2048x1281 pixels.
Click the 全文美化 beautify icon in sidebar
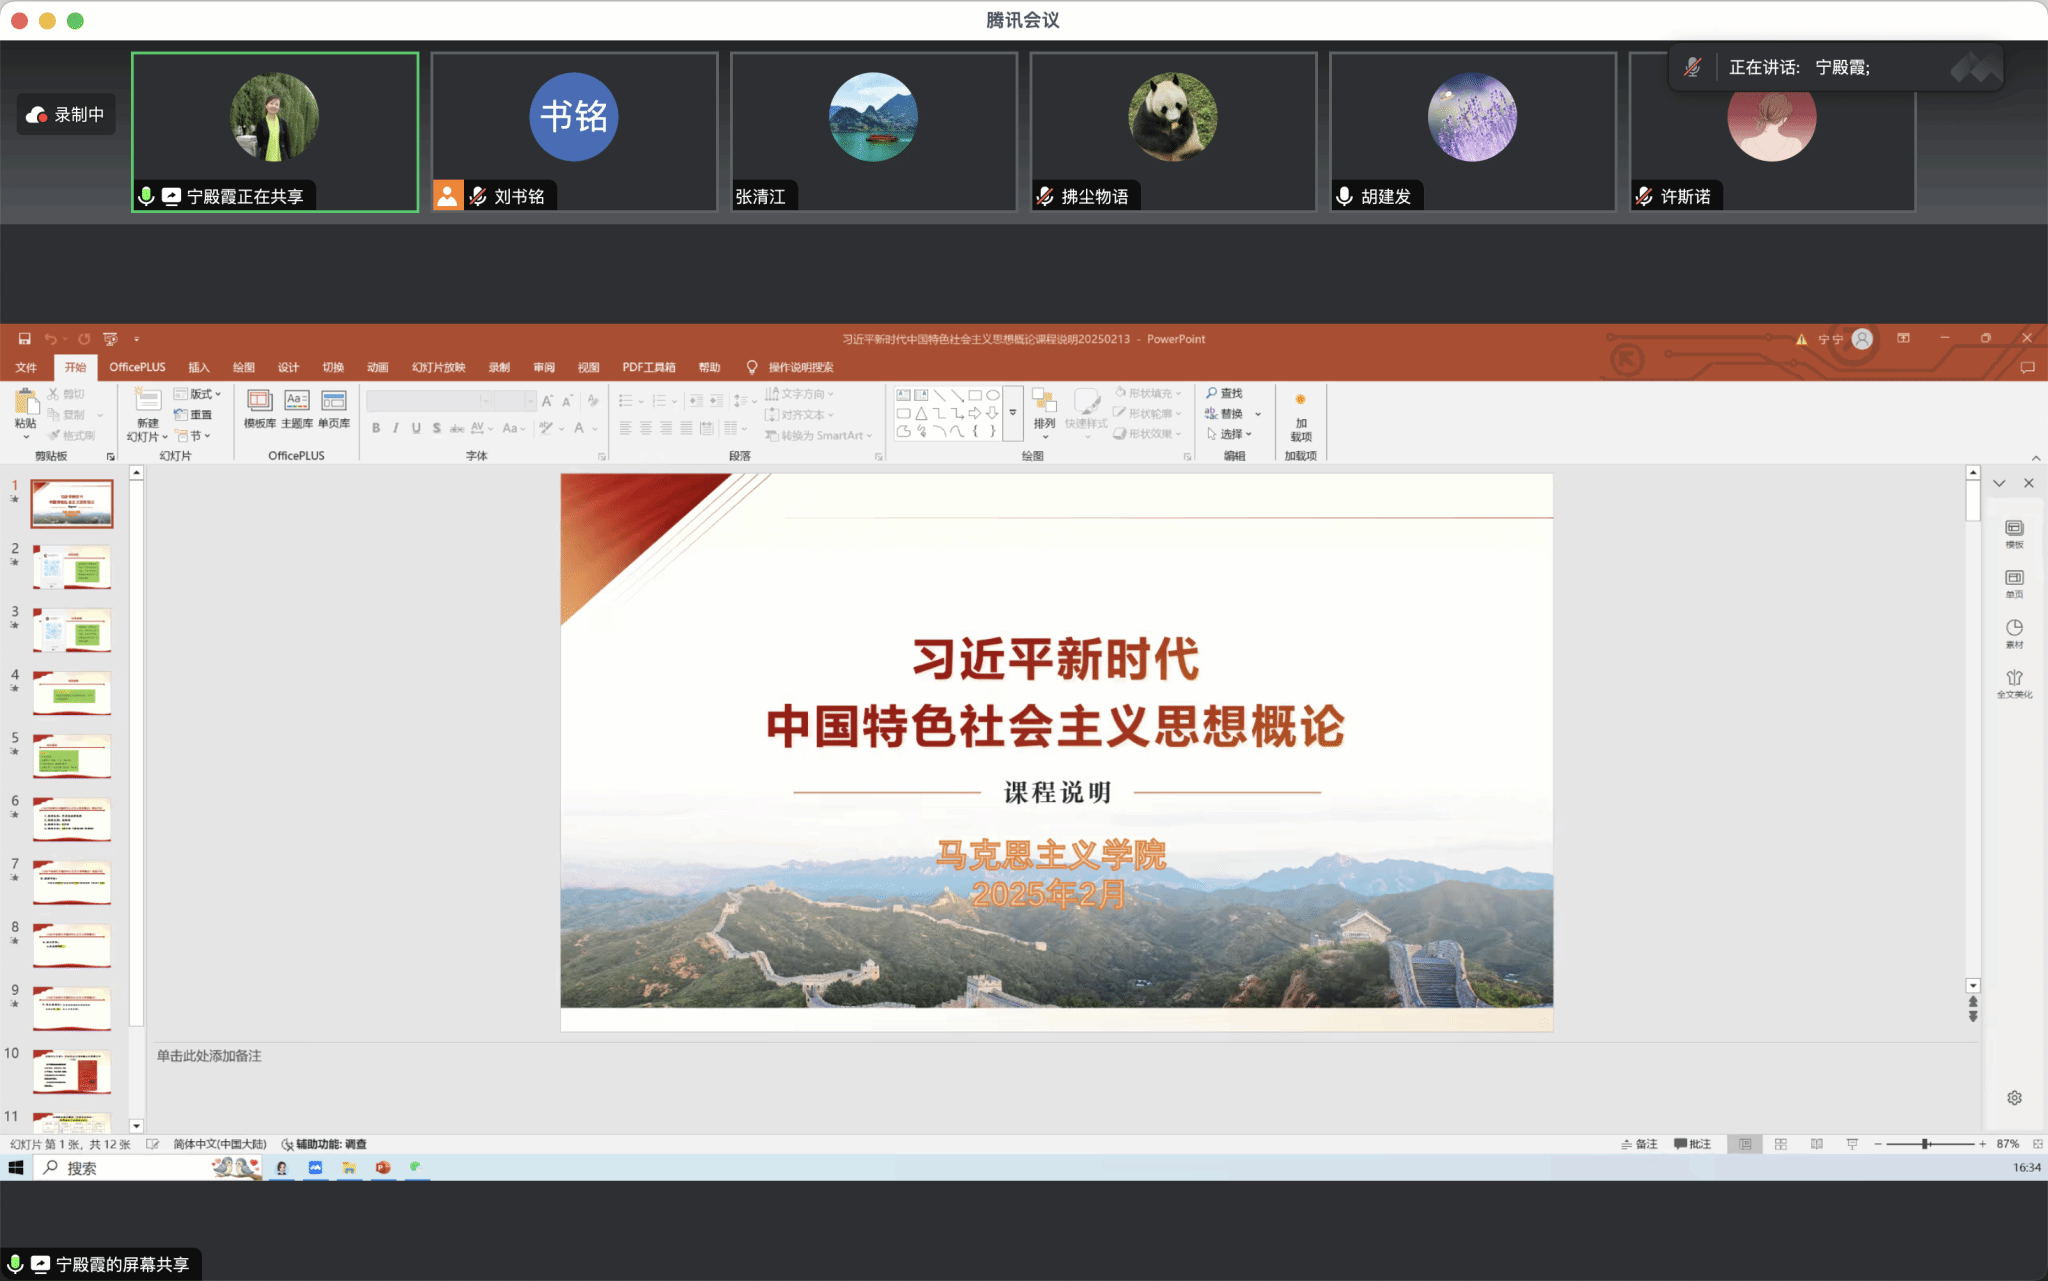pyautogui.click(x=2014, y=682)
